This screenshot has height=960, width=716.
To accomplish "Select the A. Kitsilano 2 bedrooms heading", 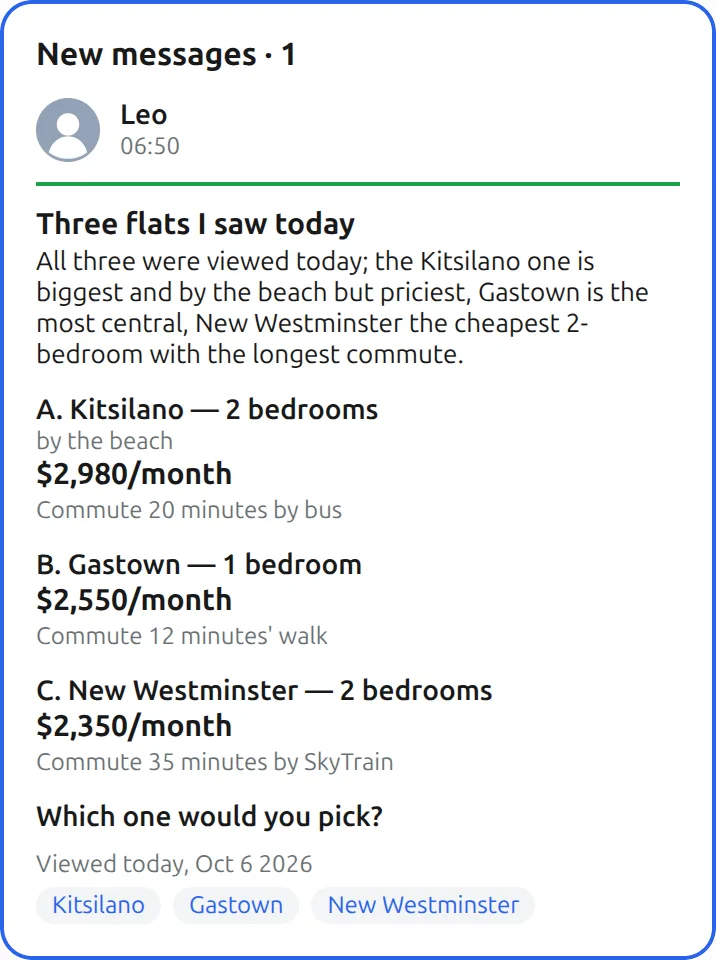I will coord(207,410).
